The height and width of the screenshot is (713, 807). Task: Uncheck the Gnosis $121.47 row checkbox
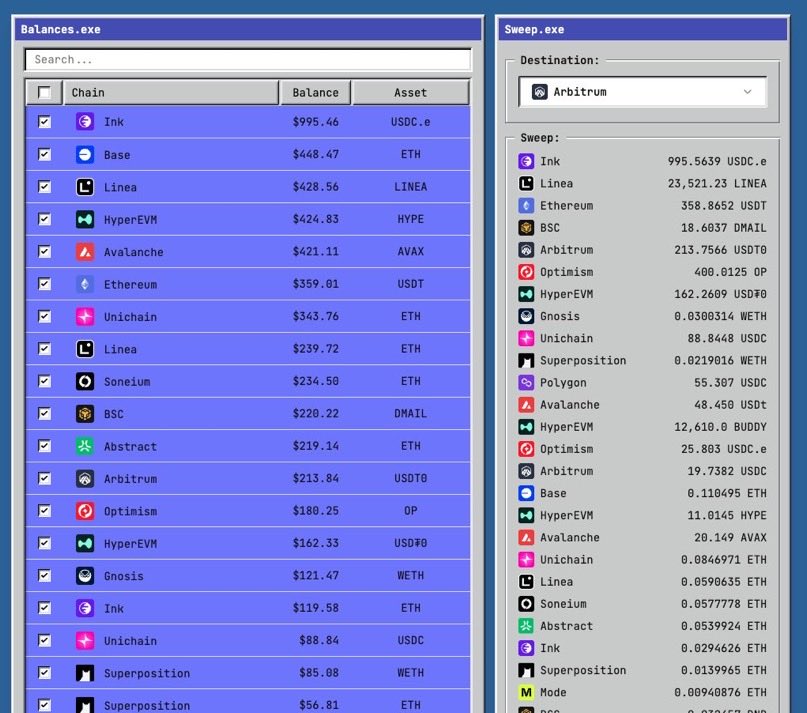pos(44,576)
